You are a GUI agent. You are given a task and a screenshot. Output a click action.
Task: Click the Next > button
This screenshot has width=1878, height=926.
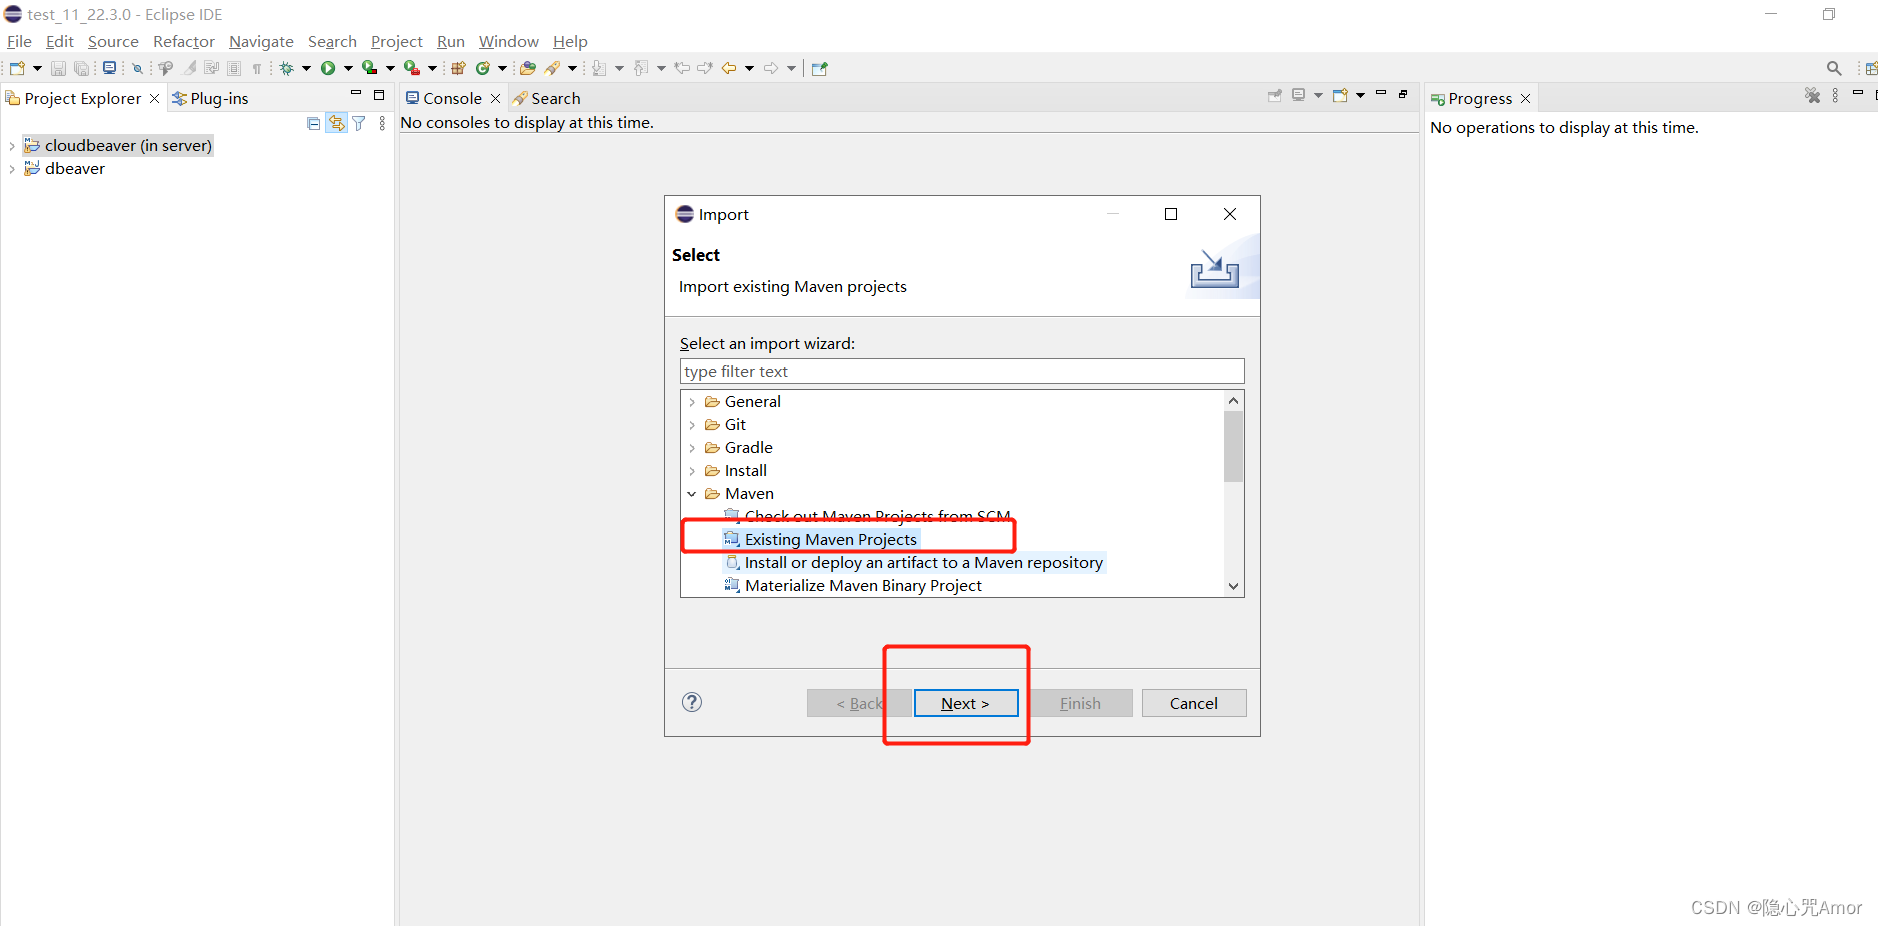966,703
